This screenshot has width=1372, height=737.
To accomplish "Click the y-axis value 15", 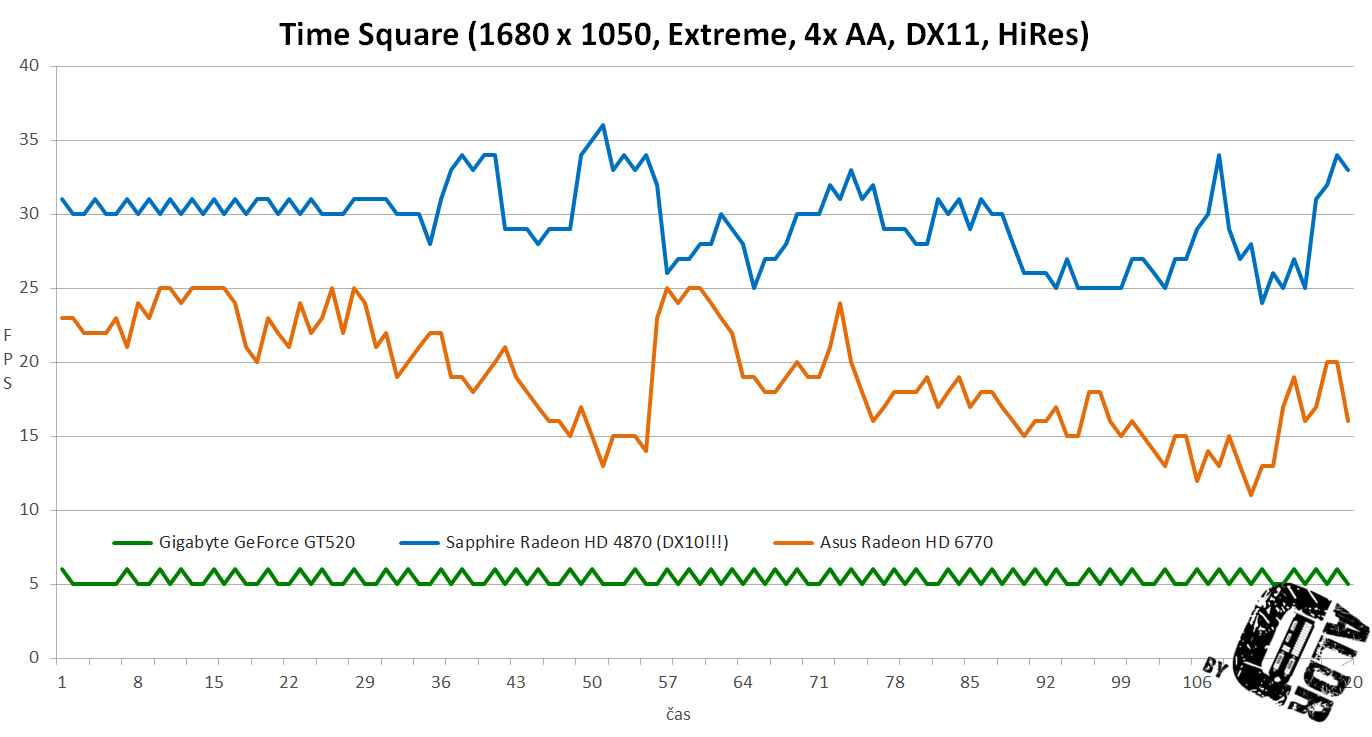I will coord(29,436).
